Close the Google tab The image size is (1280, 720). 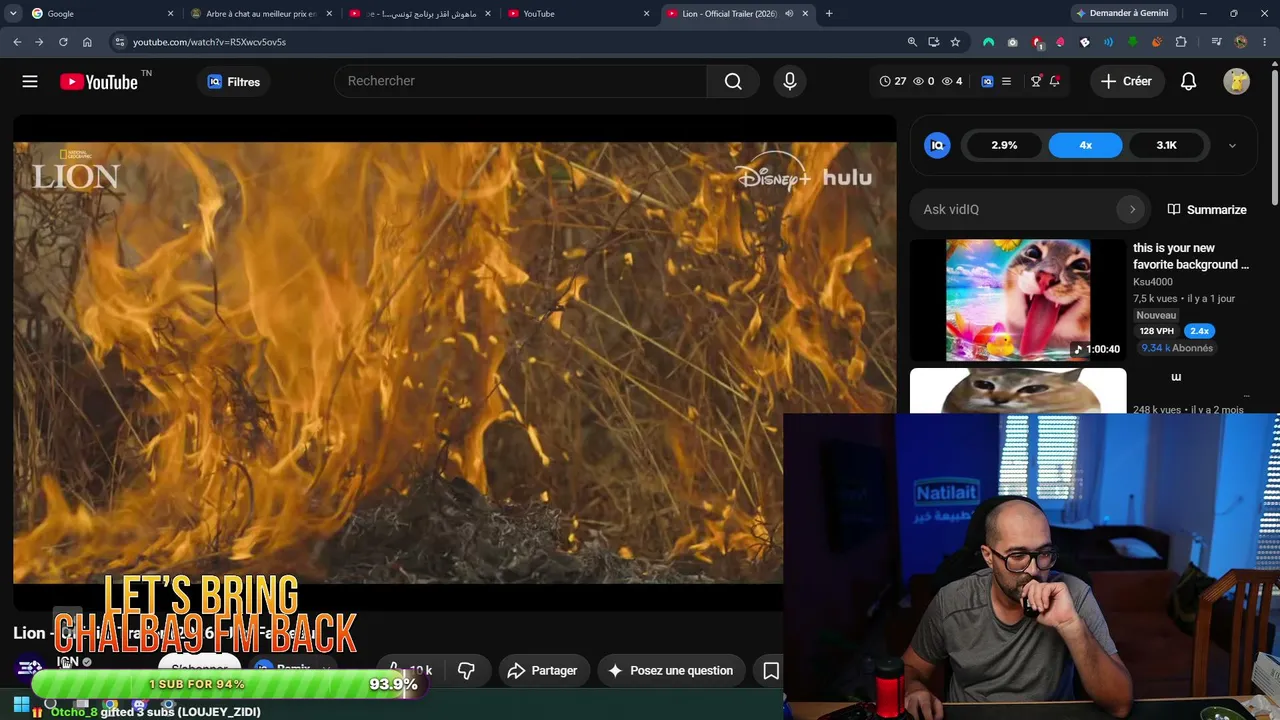(170, 14)
